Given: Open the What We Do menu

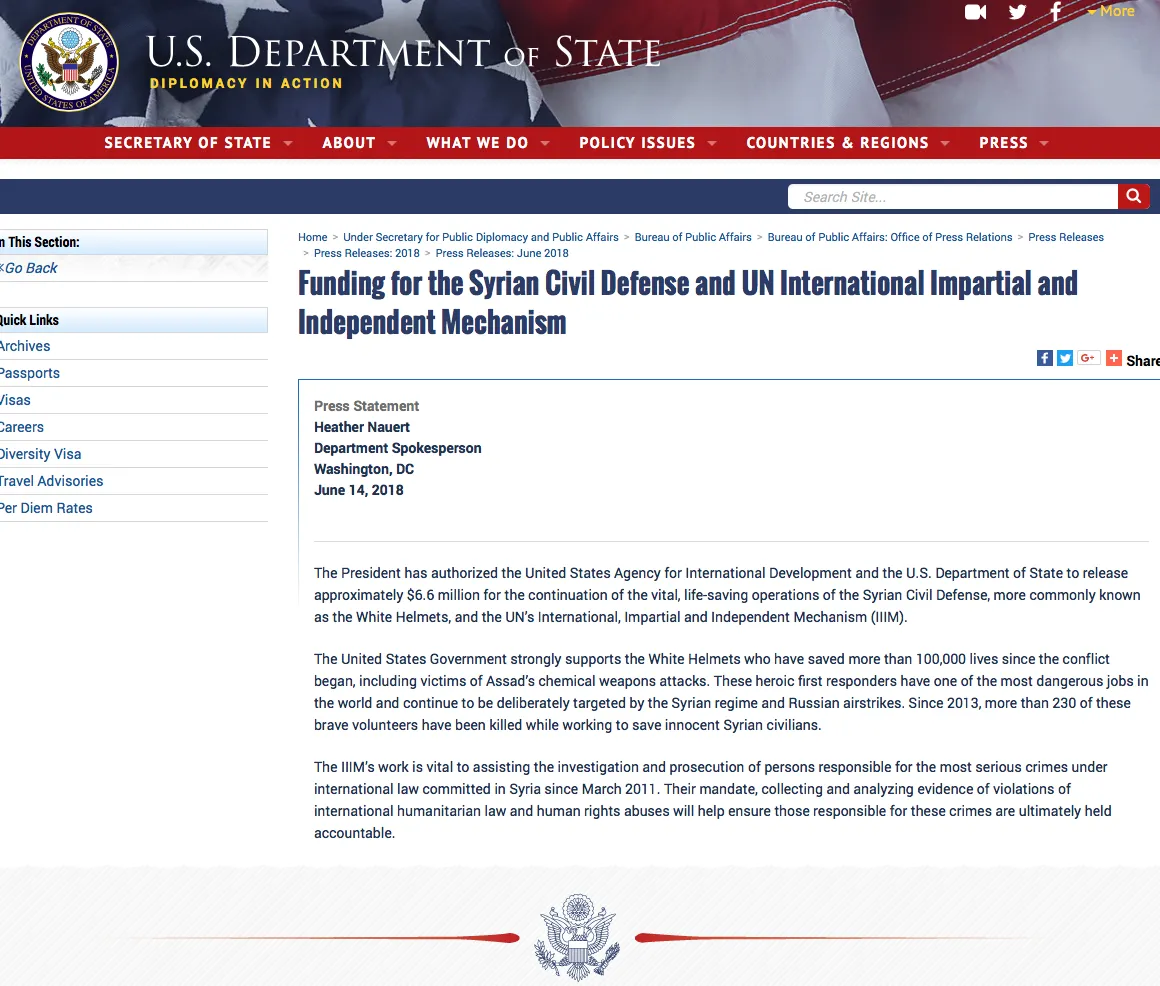Looking at the screenshot, I should pyautogui.click(x=477, y=143).
